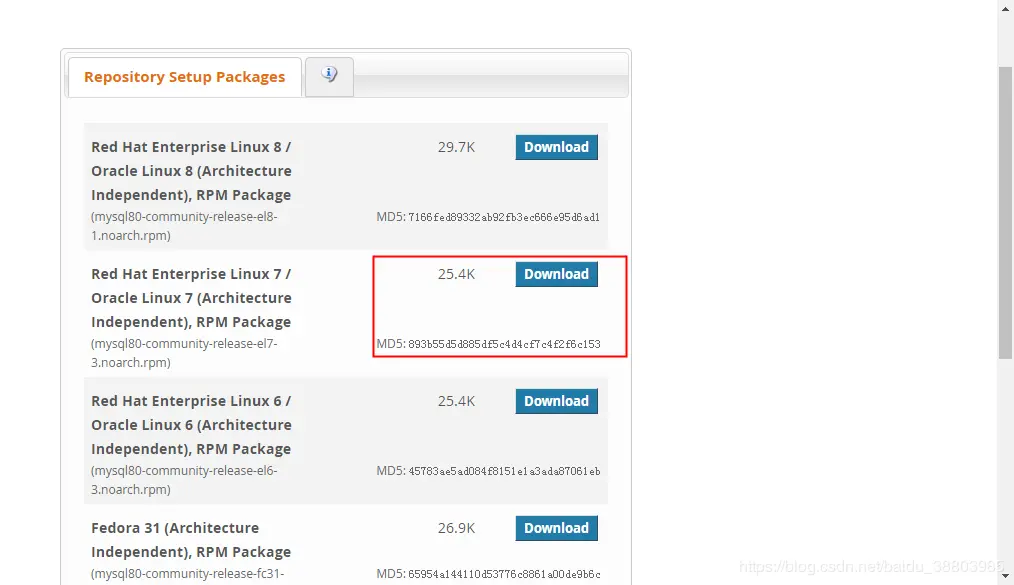Open the Repository Setup Packages tab
1014x585 pixels.
[x=184, y=77]
